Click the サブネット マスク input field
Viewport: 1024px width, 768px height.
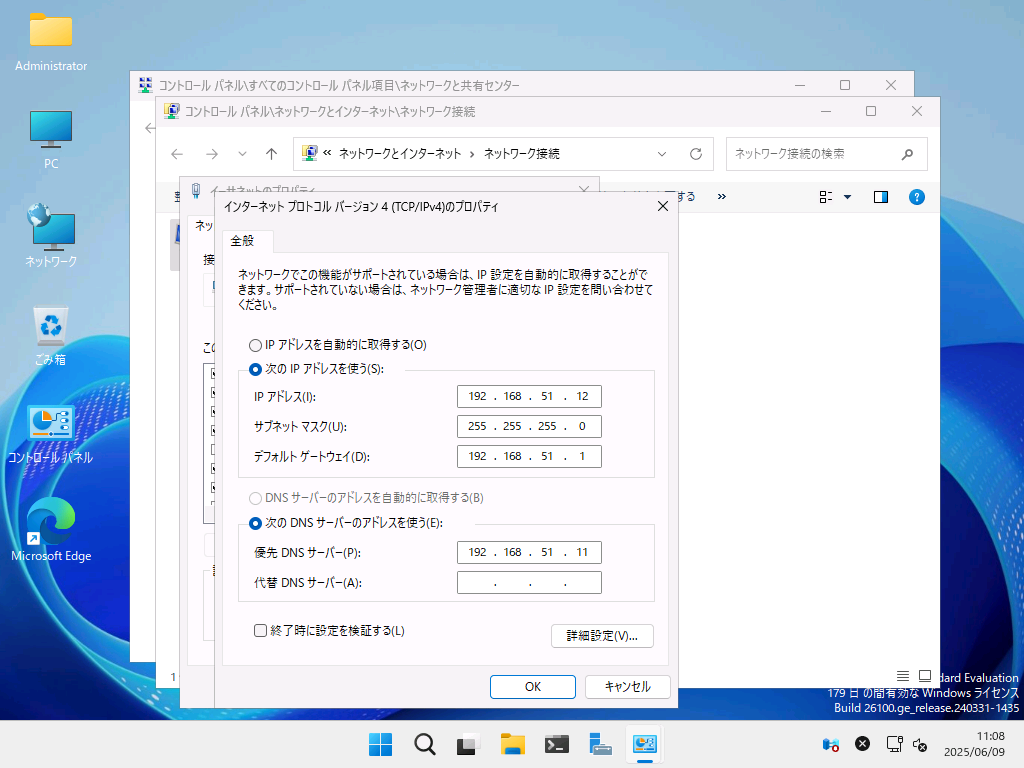tap(529, 426)
